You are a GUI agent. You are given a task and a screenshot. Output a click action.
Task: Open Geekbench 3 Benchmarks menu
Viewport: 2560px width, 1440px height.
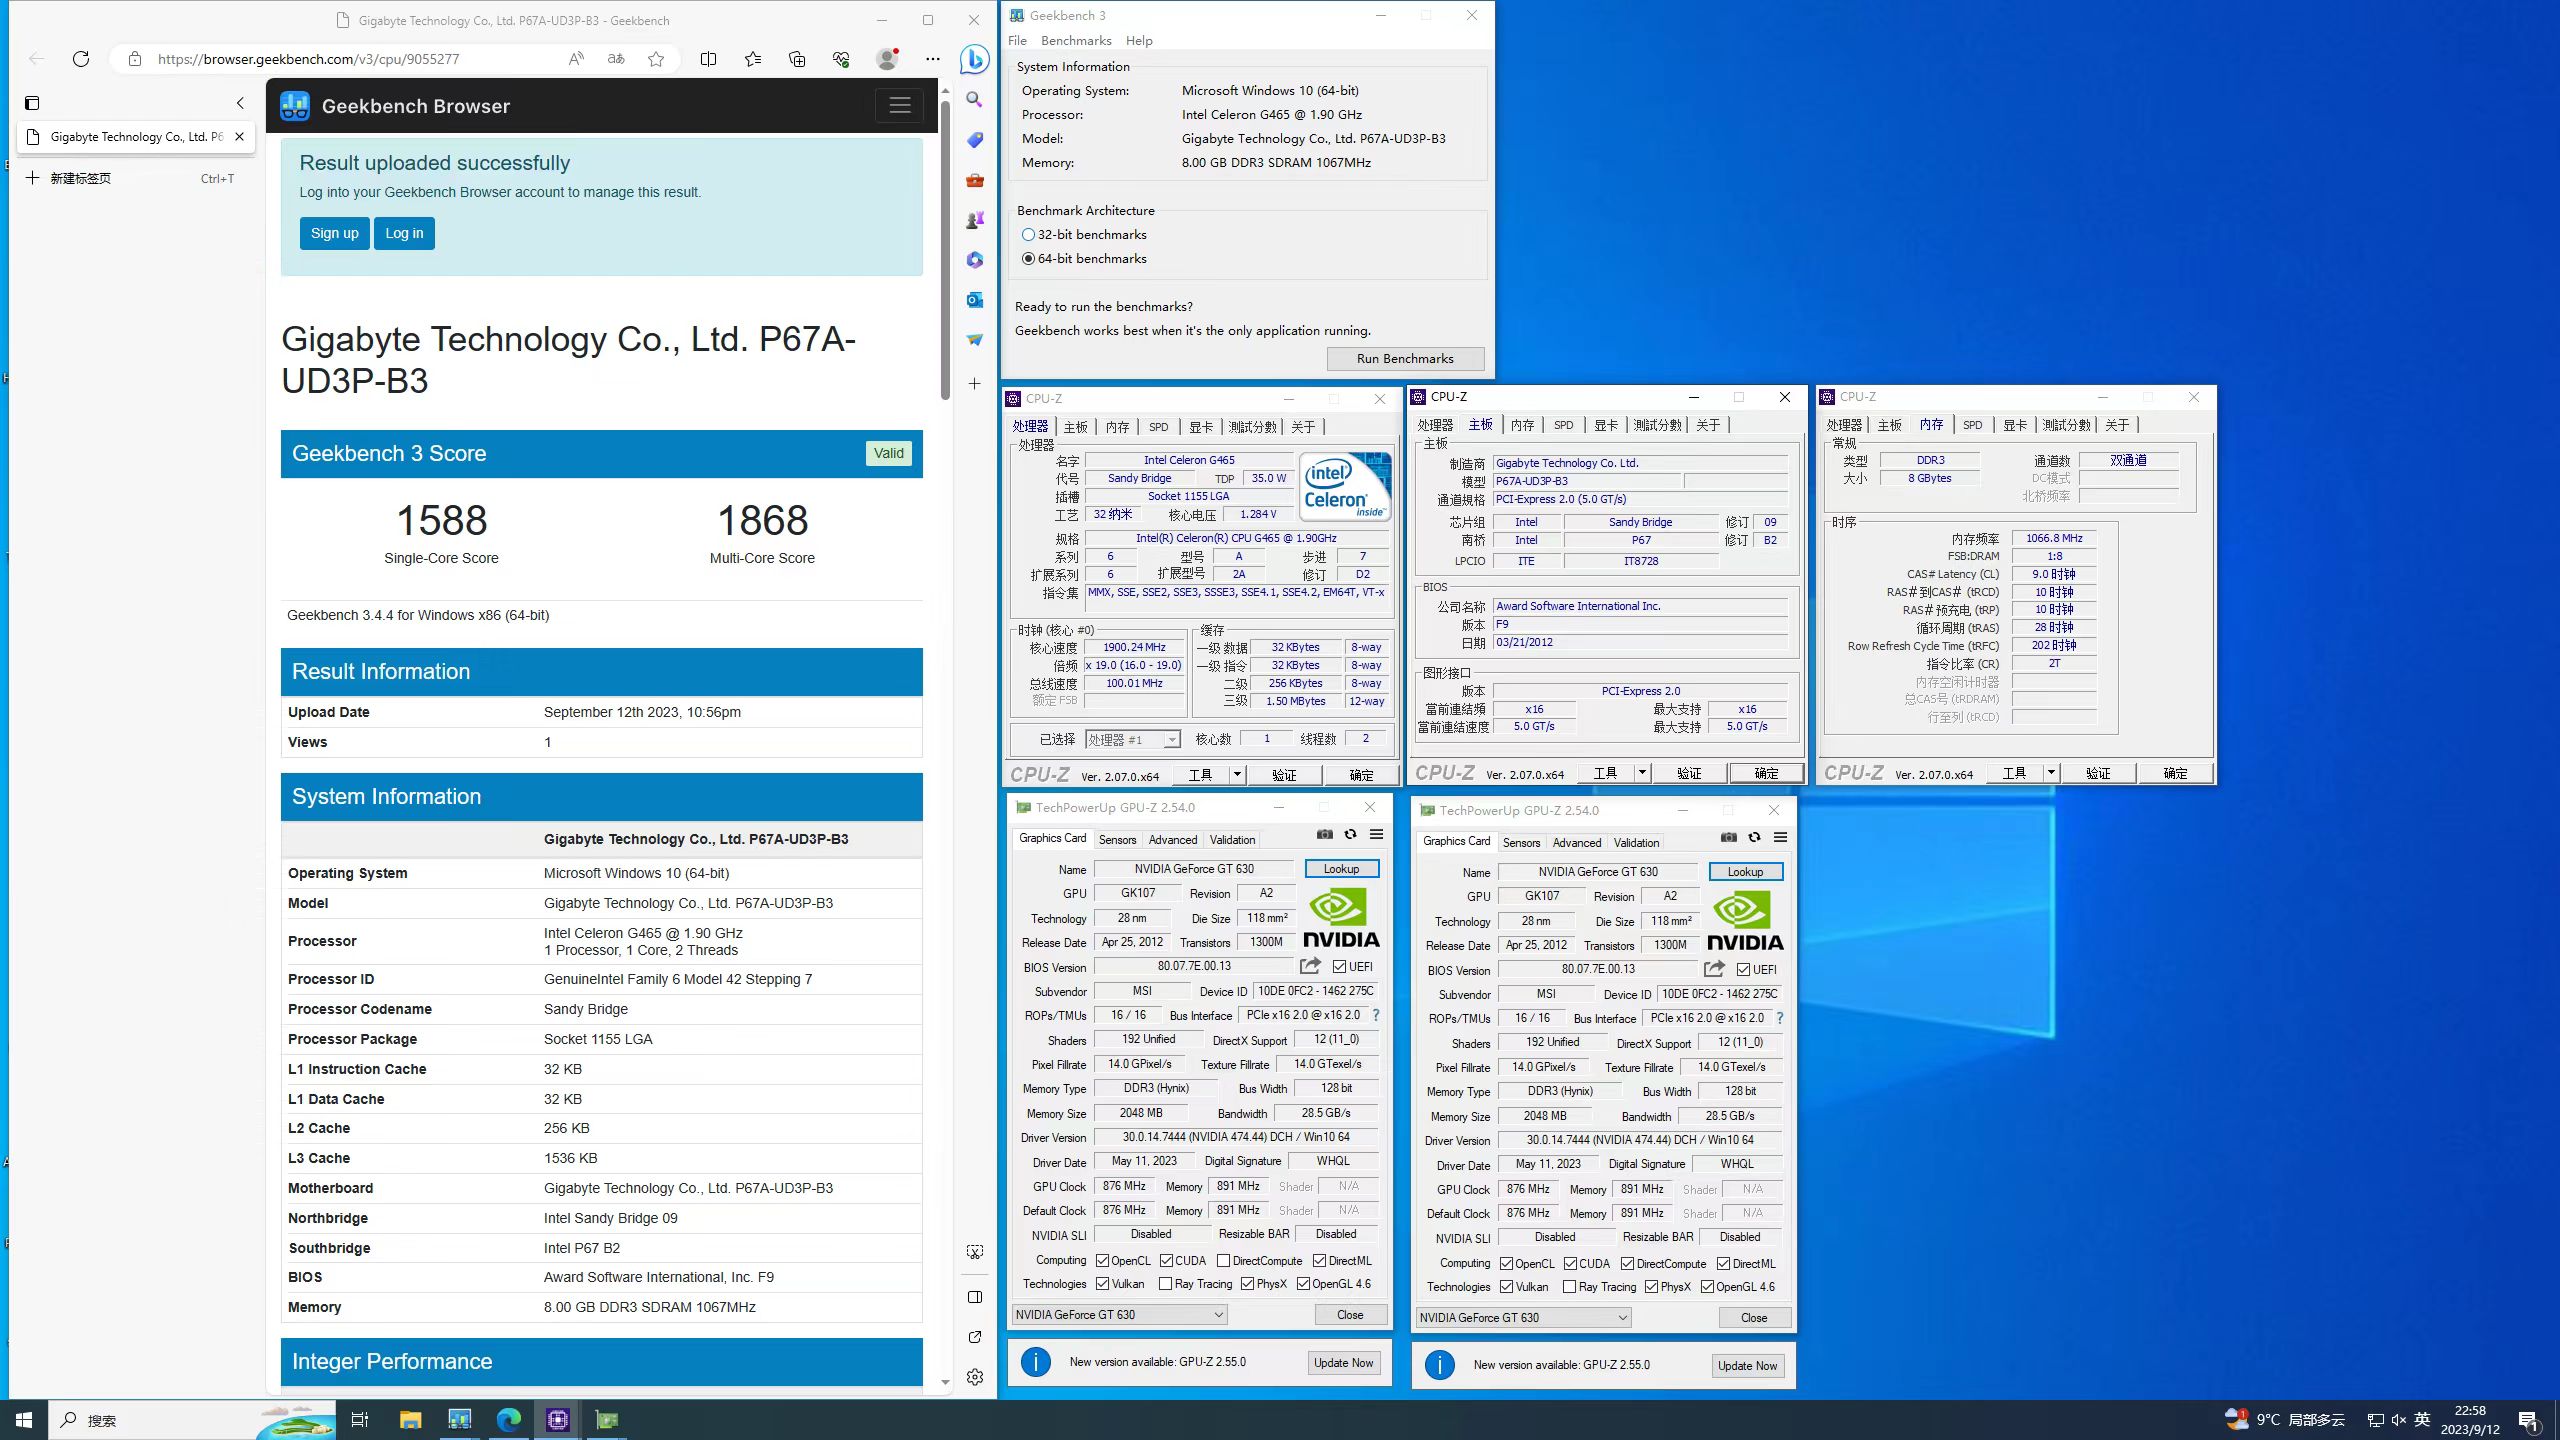point(1076,41)
